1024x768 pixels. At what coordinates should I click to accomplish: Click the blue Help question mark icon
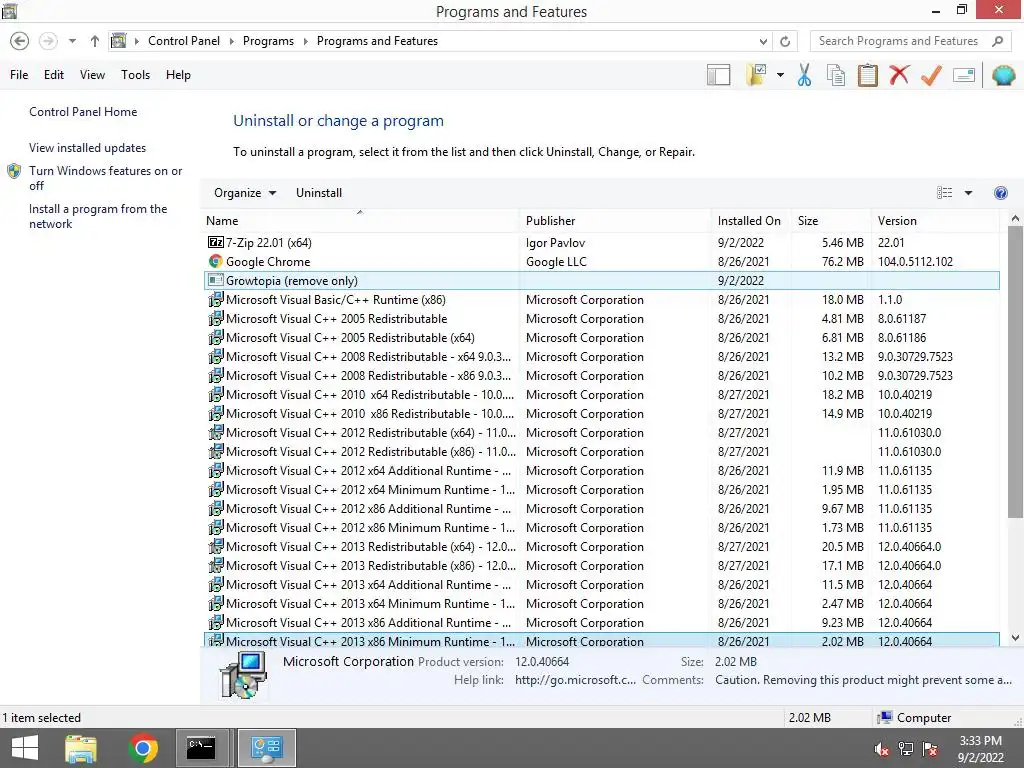1000,193
